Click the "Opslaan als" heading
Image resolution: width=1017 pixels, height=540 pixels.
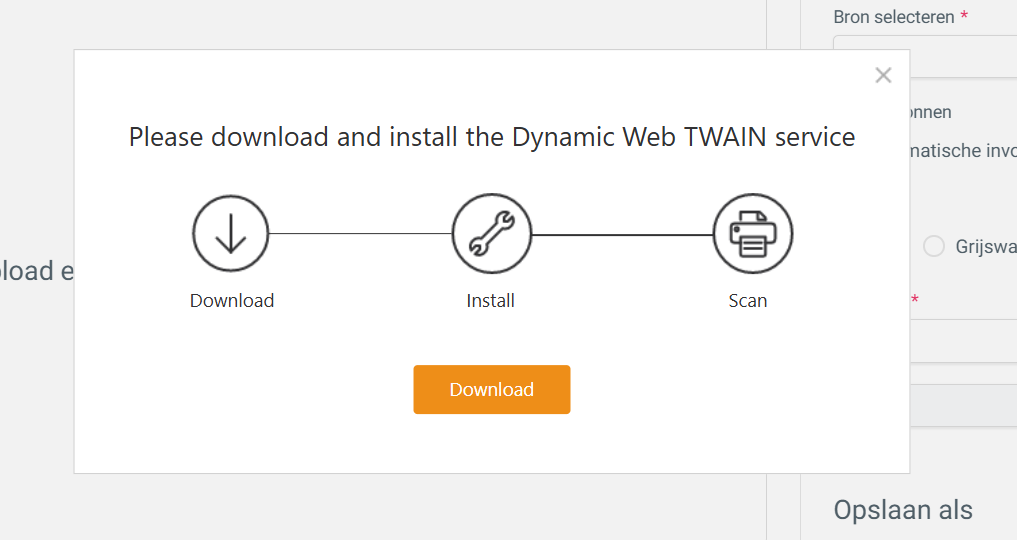(903, 510)
